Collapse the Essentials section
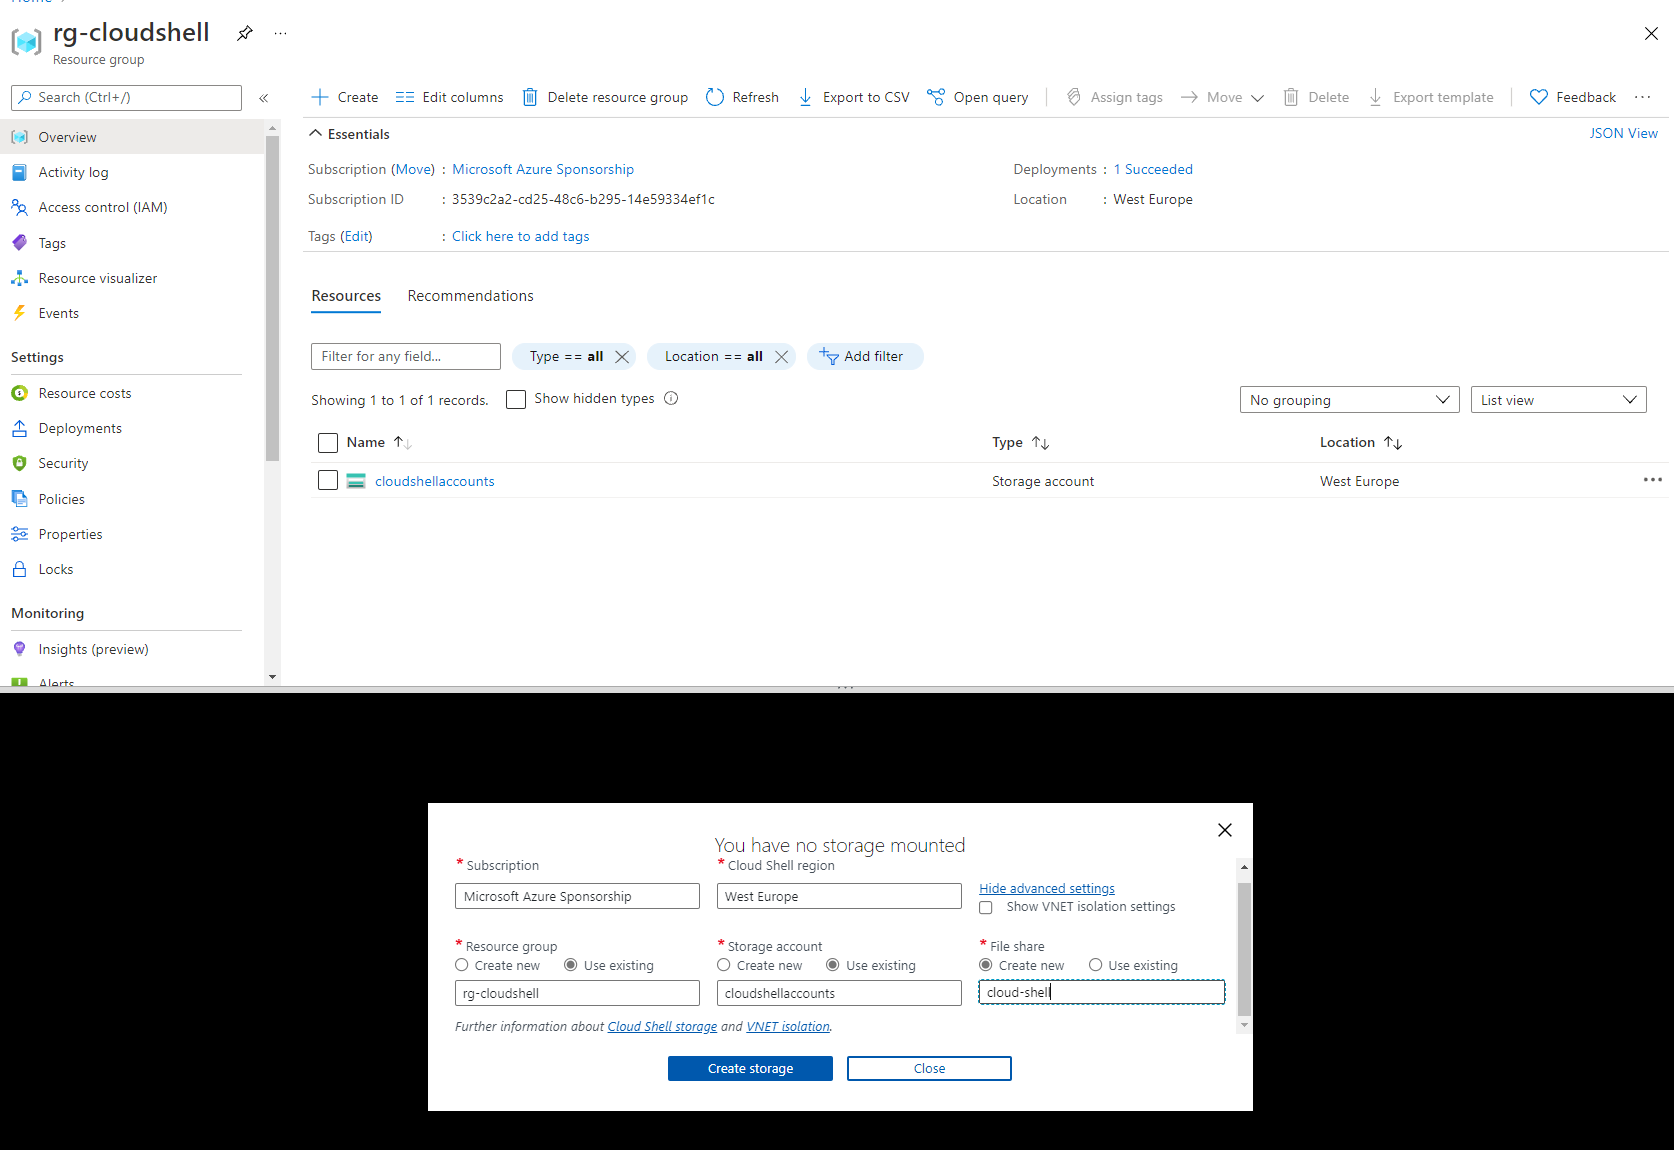This screenshot has width=1674, height=1150. pyautogui.click(x=315, y=132)
